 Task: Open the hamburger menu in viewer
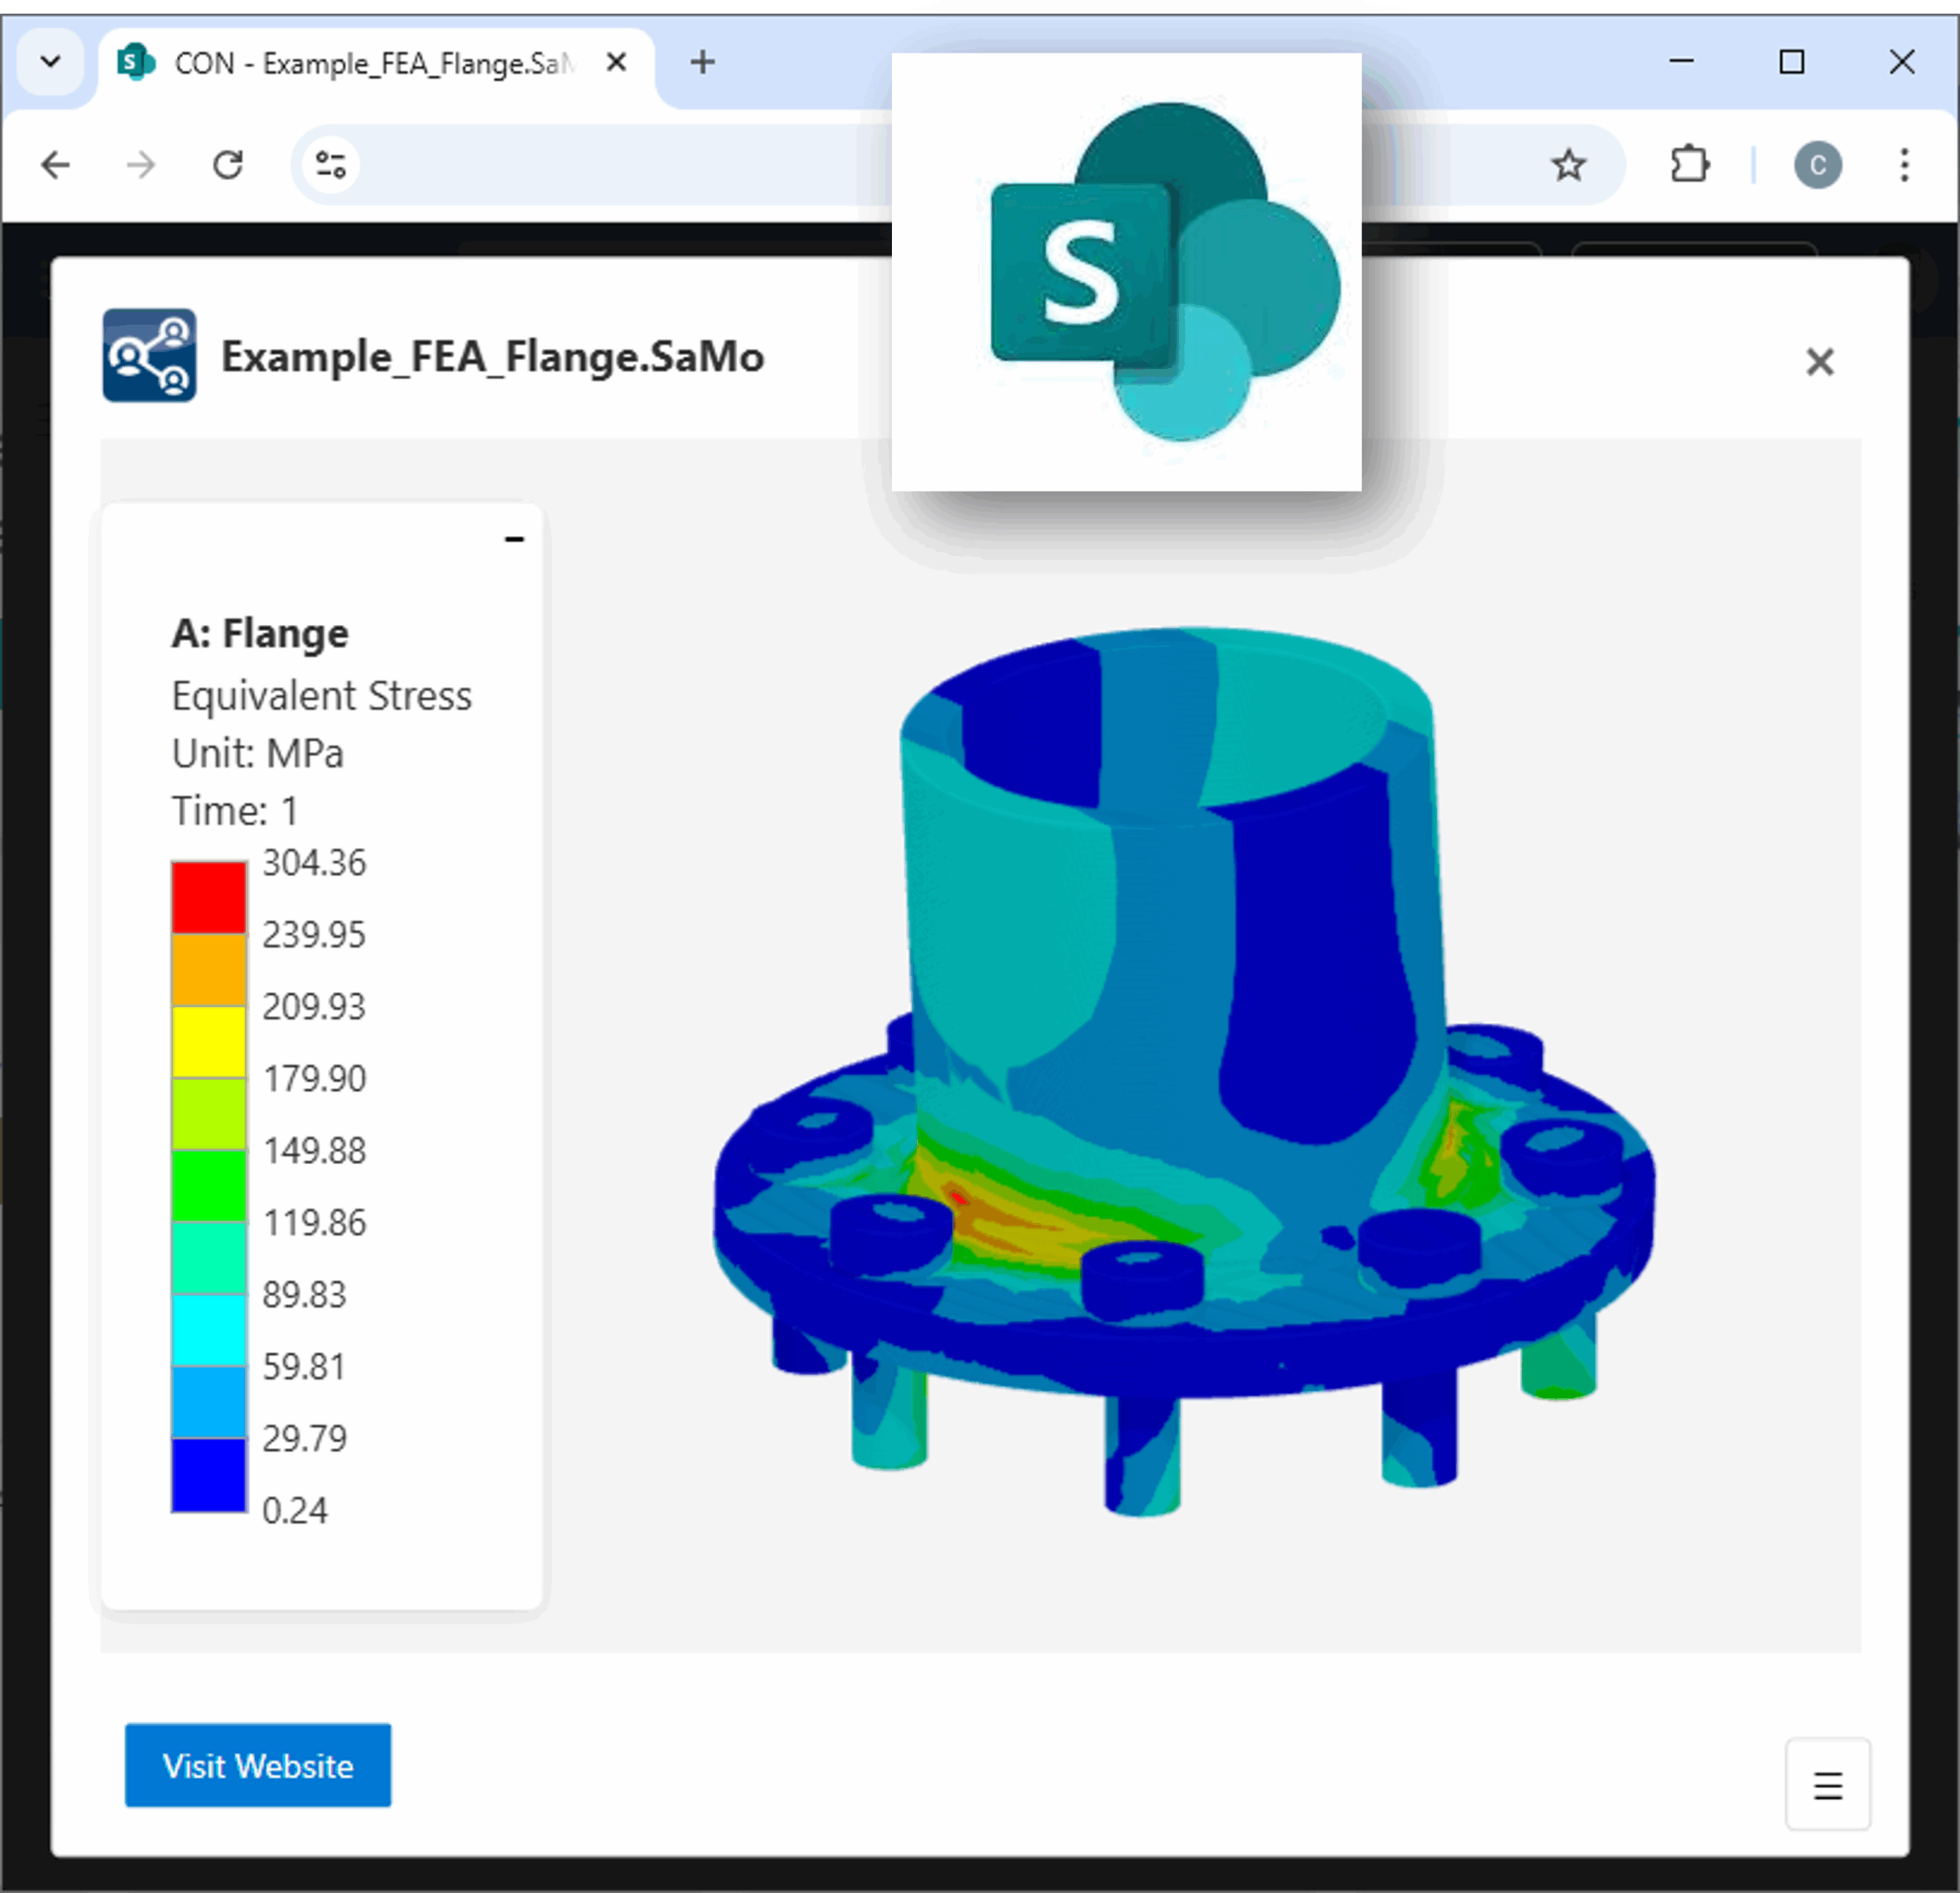(x=1828, y=1785)
